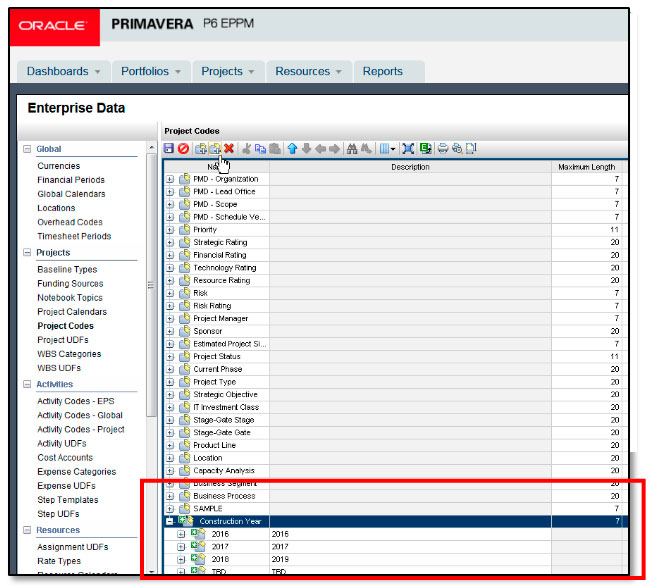Open Step Templates
Viewport: 652px width, 588px height.
pyautogui.click(x=68, y=500)
